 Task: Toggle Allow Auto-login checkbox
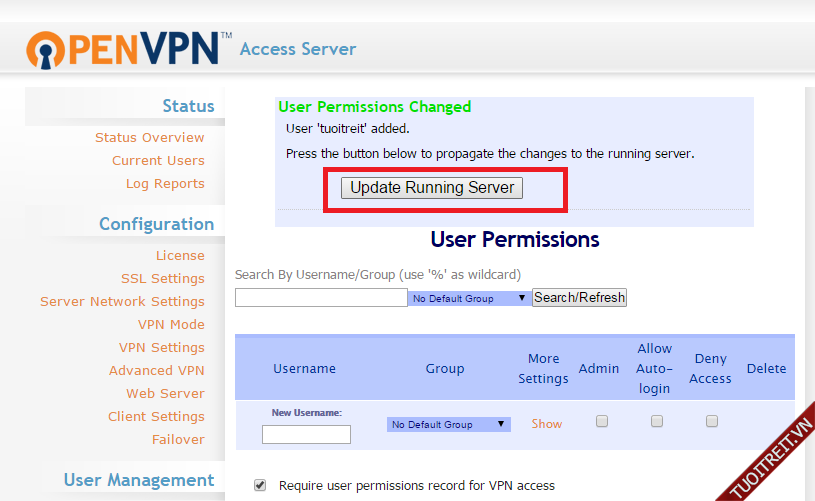click(657, 422)
